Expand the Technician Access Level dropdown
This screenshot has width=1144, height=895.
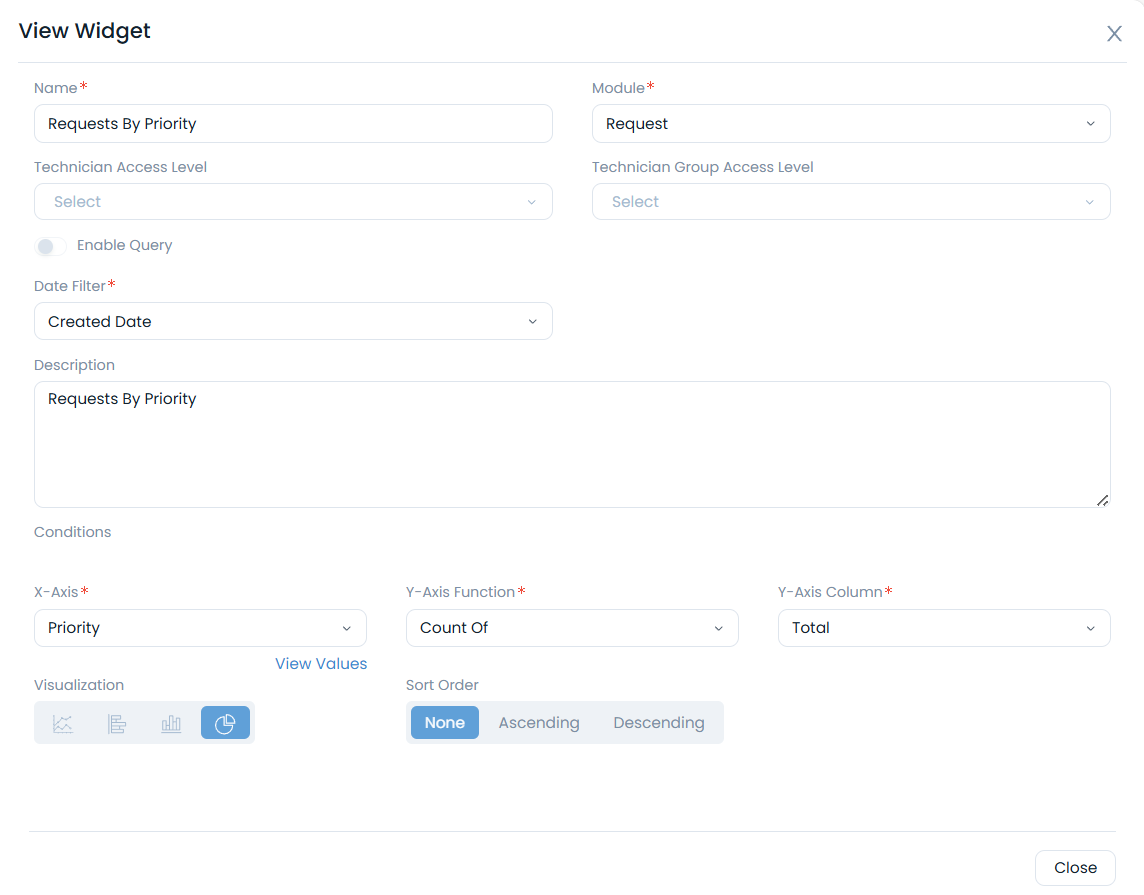293,202
